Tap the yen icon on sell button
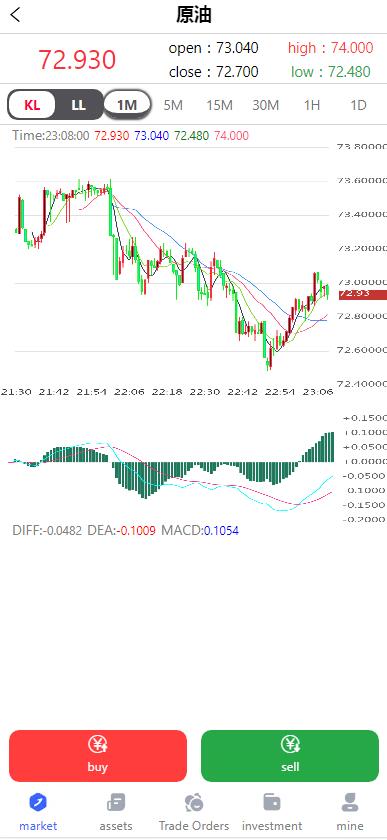This screenshot has width=387, height=840. pyautogui.click(x=290, y=745)
